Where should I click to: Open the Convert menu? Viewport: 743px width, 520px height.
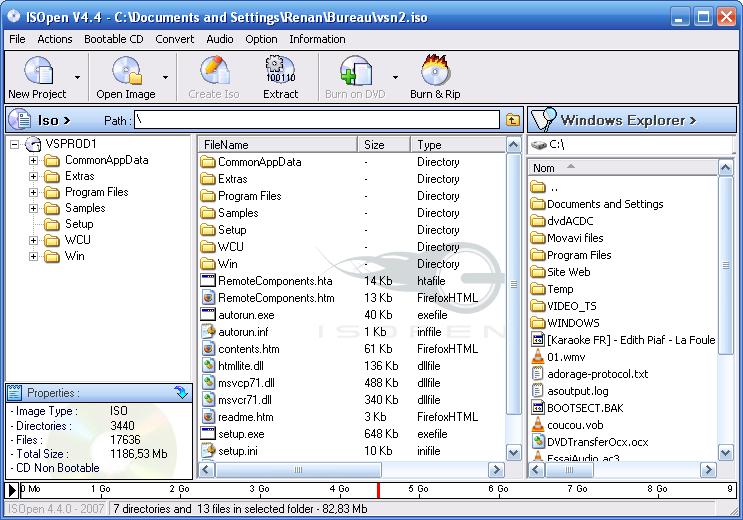click(x=175, y=39)
